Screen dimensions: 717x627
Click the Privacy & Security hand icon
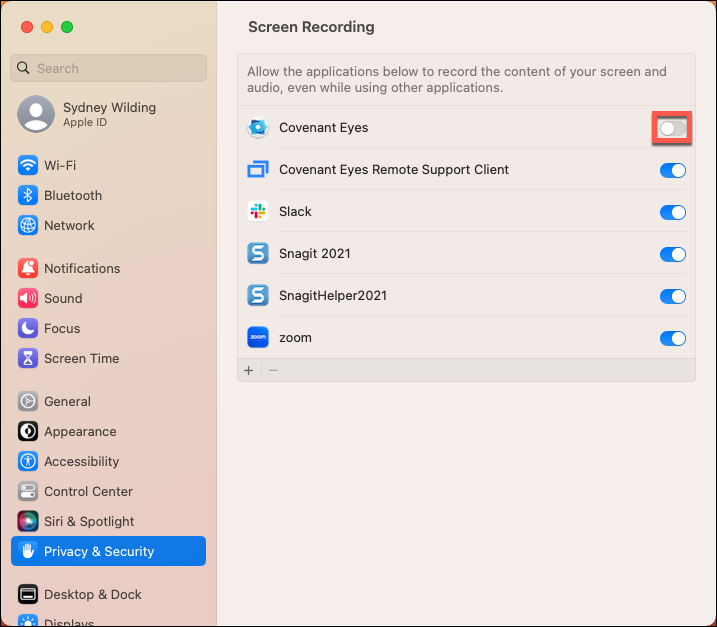[28, 551]
